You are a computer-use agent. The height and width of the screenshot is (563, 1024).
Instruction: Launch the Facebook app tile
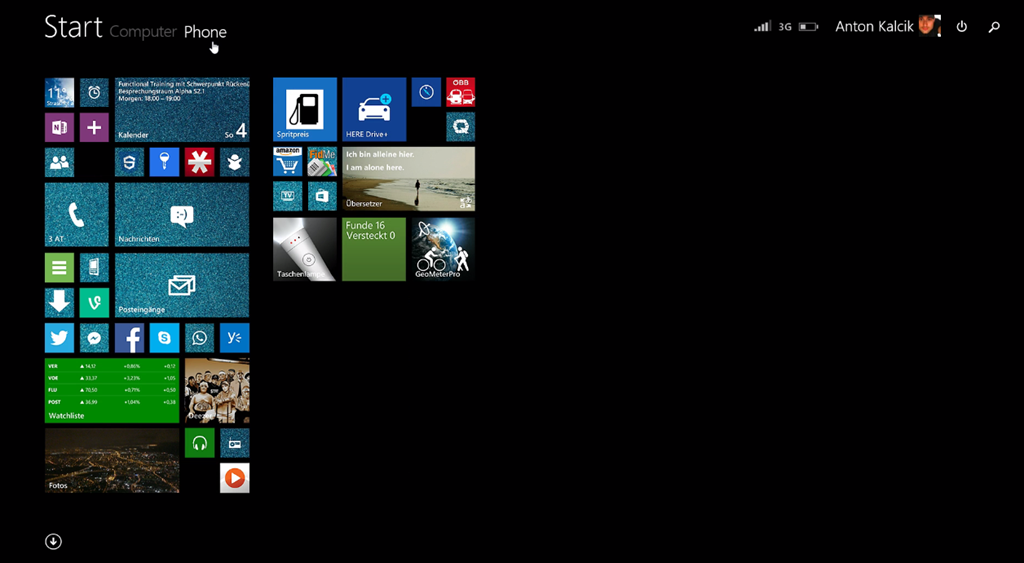click(129, 338)
